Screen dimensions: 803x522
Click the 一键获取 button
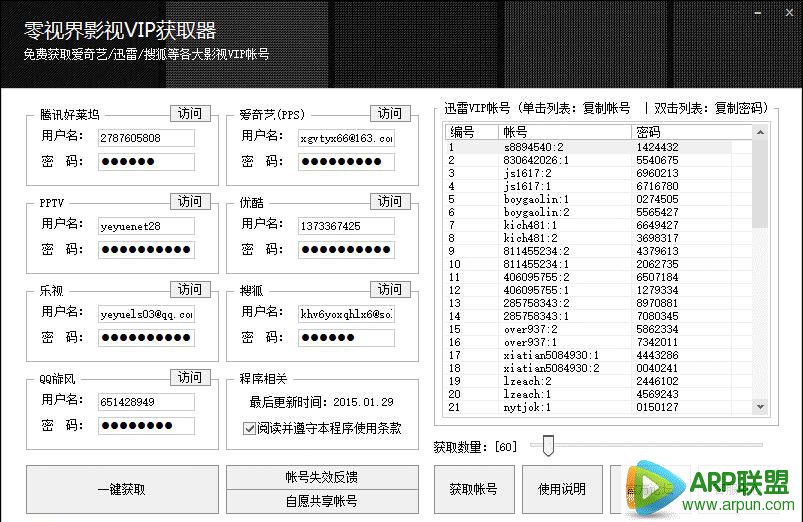[121, 489]
